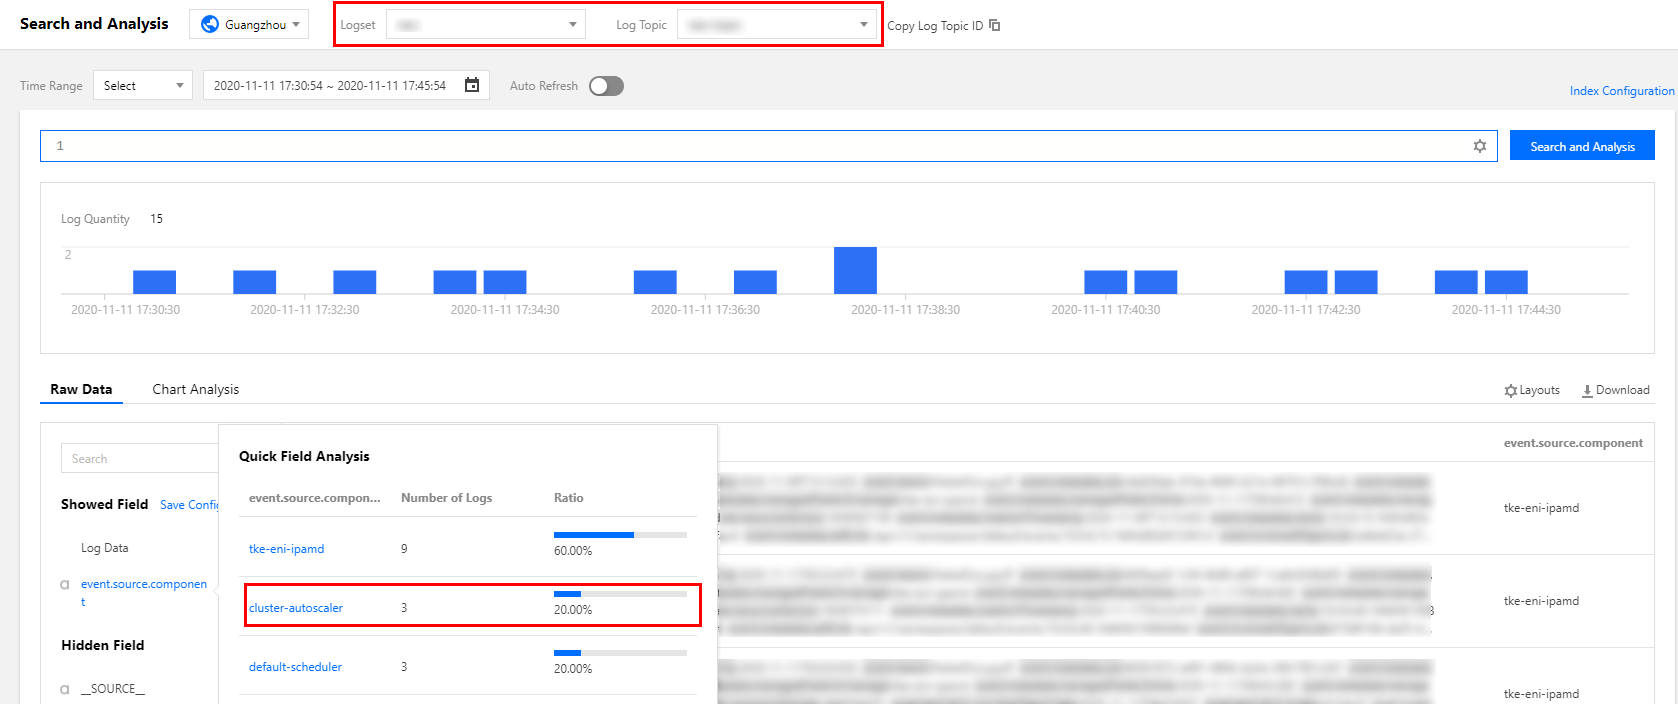Click the cluster-autoscaler field value link
Viewport: 1678px width, 704px height.
pos(296,608)
